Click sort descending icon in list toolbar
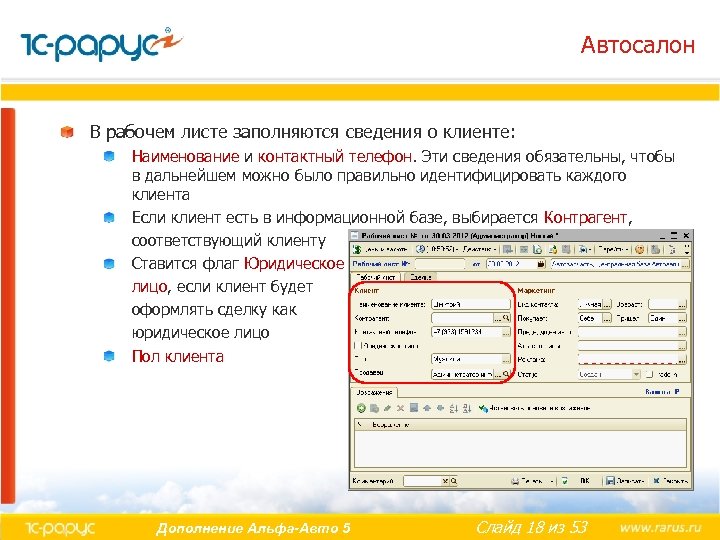Image resolution: width=720 pixels, height=540 pixels. coord(467,408)
